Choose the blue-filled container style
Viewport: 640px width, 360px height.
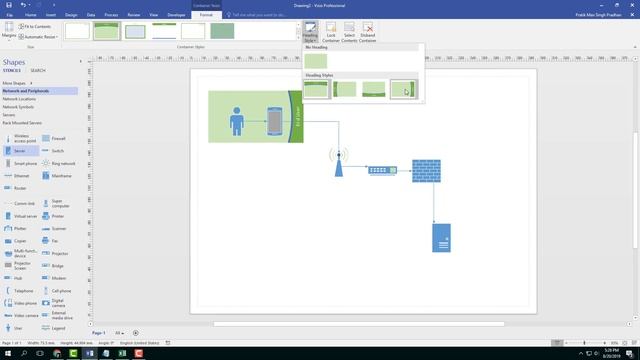pos(135,31)
